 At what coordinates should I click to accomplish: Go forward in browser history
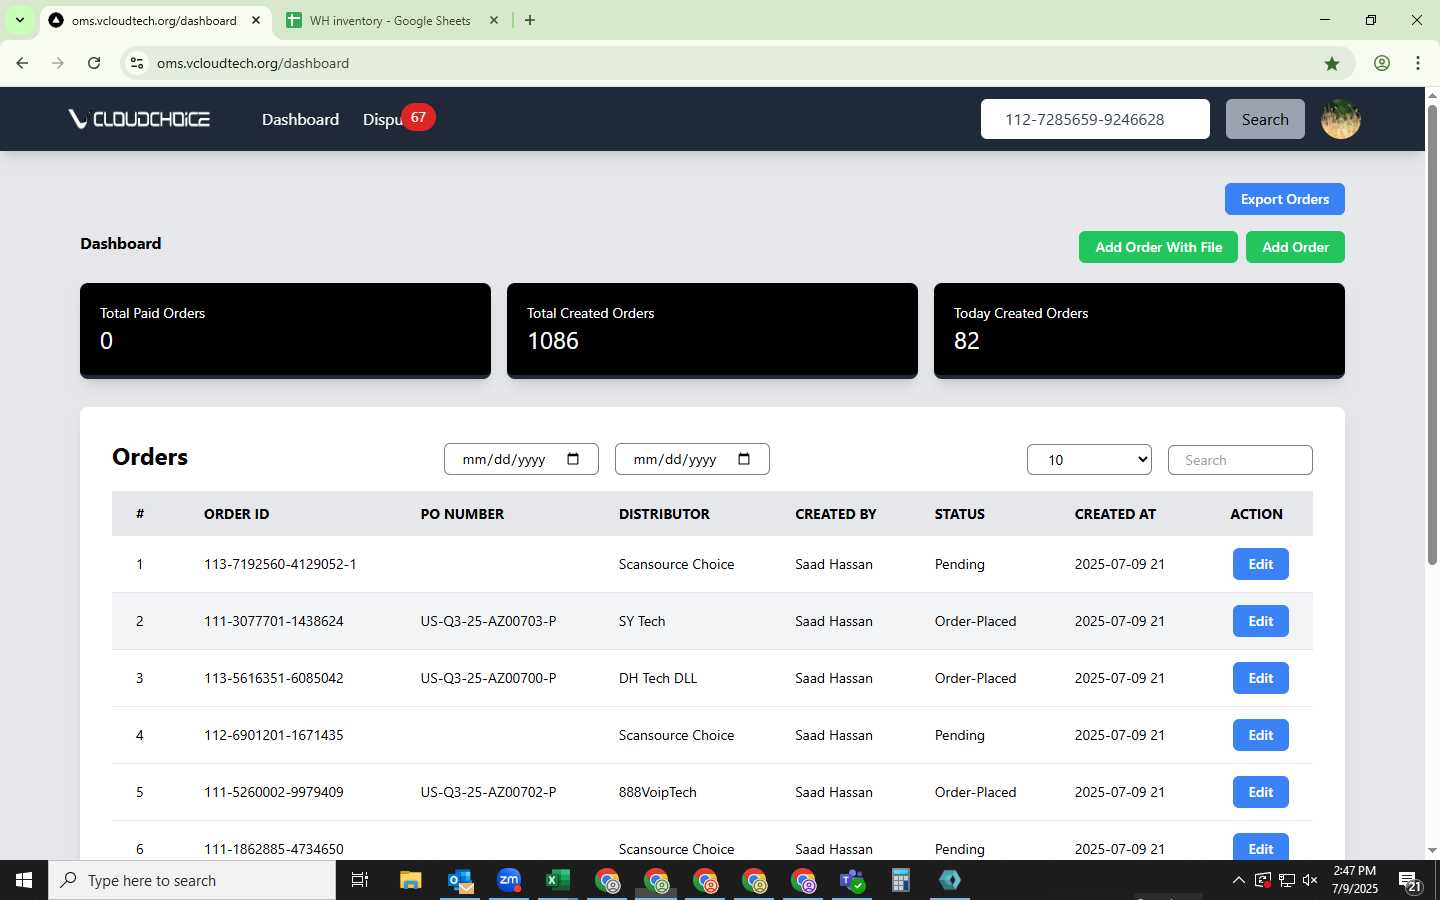(58, 63)
